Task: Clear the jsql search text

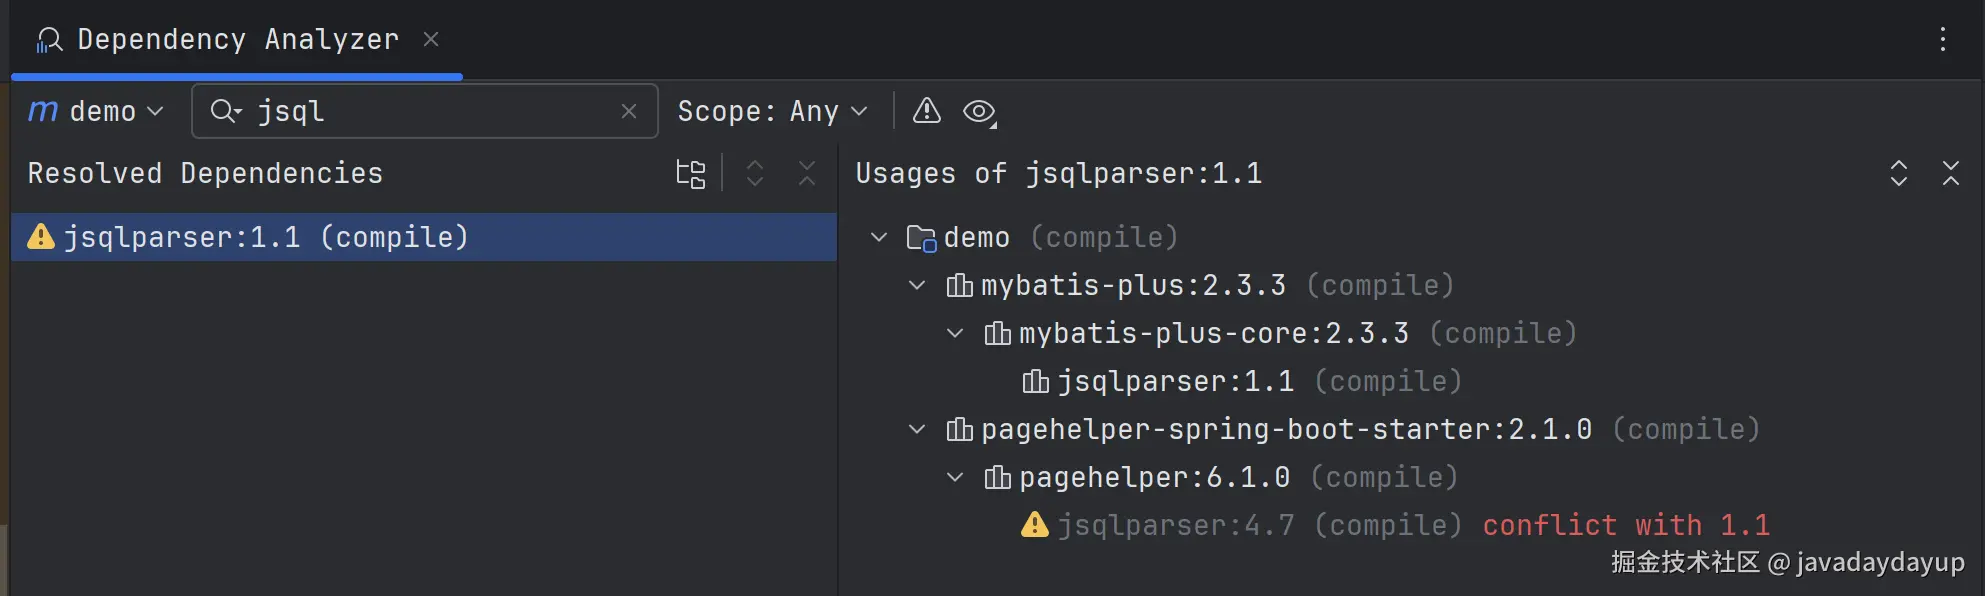Action: 629,112
